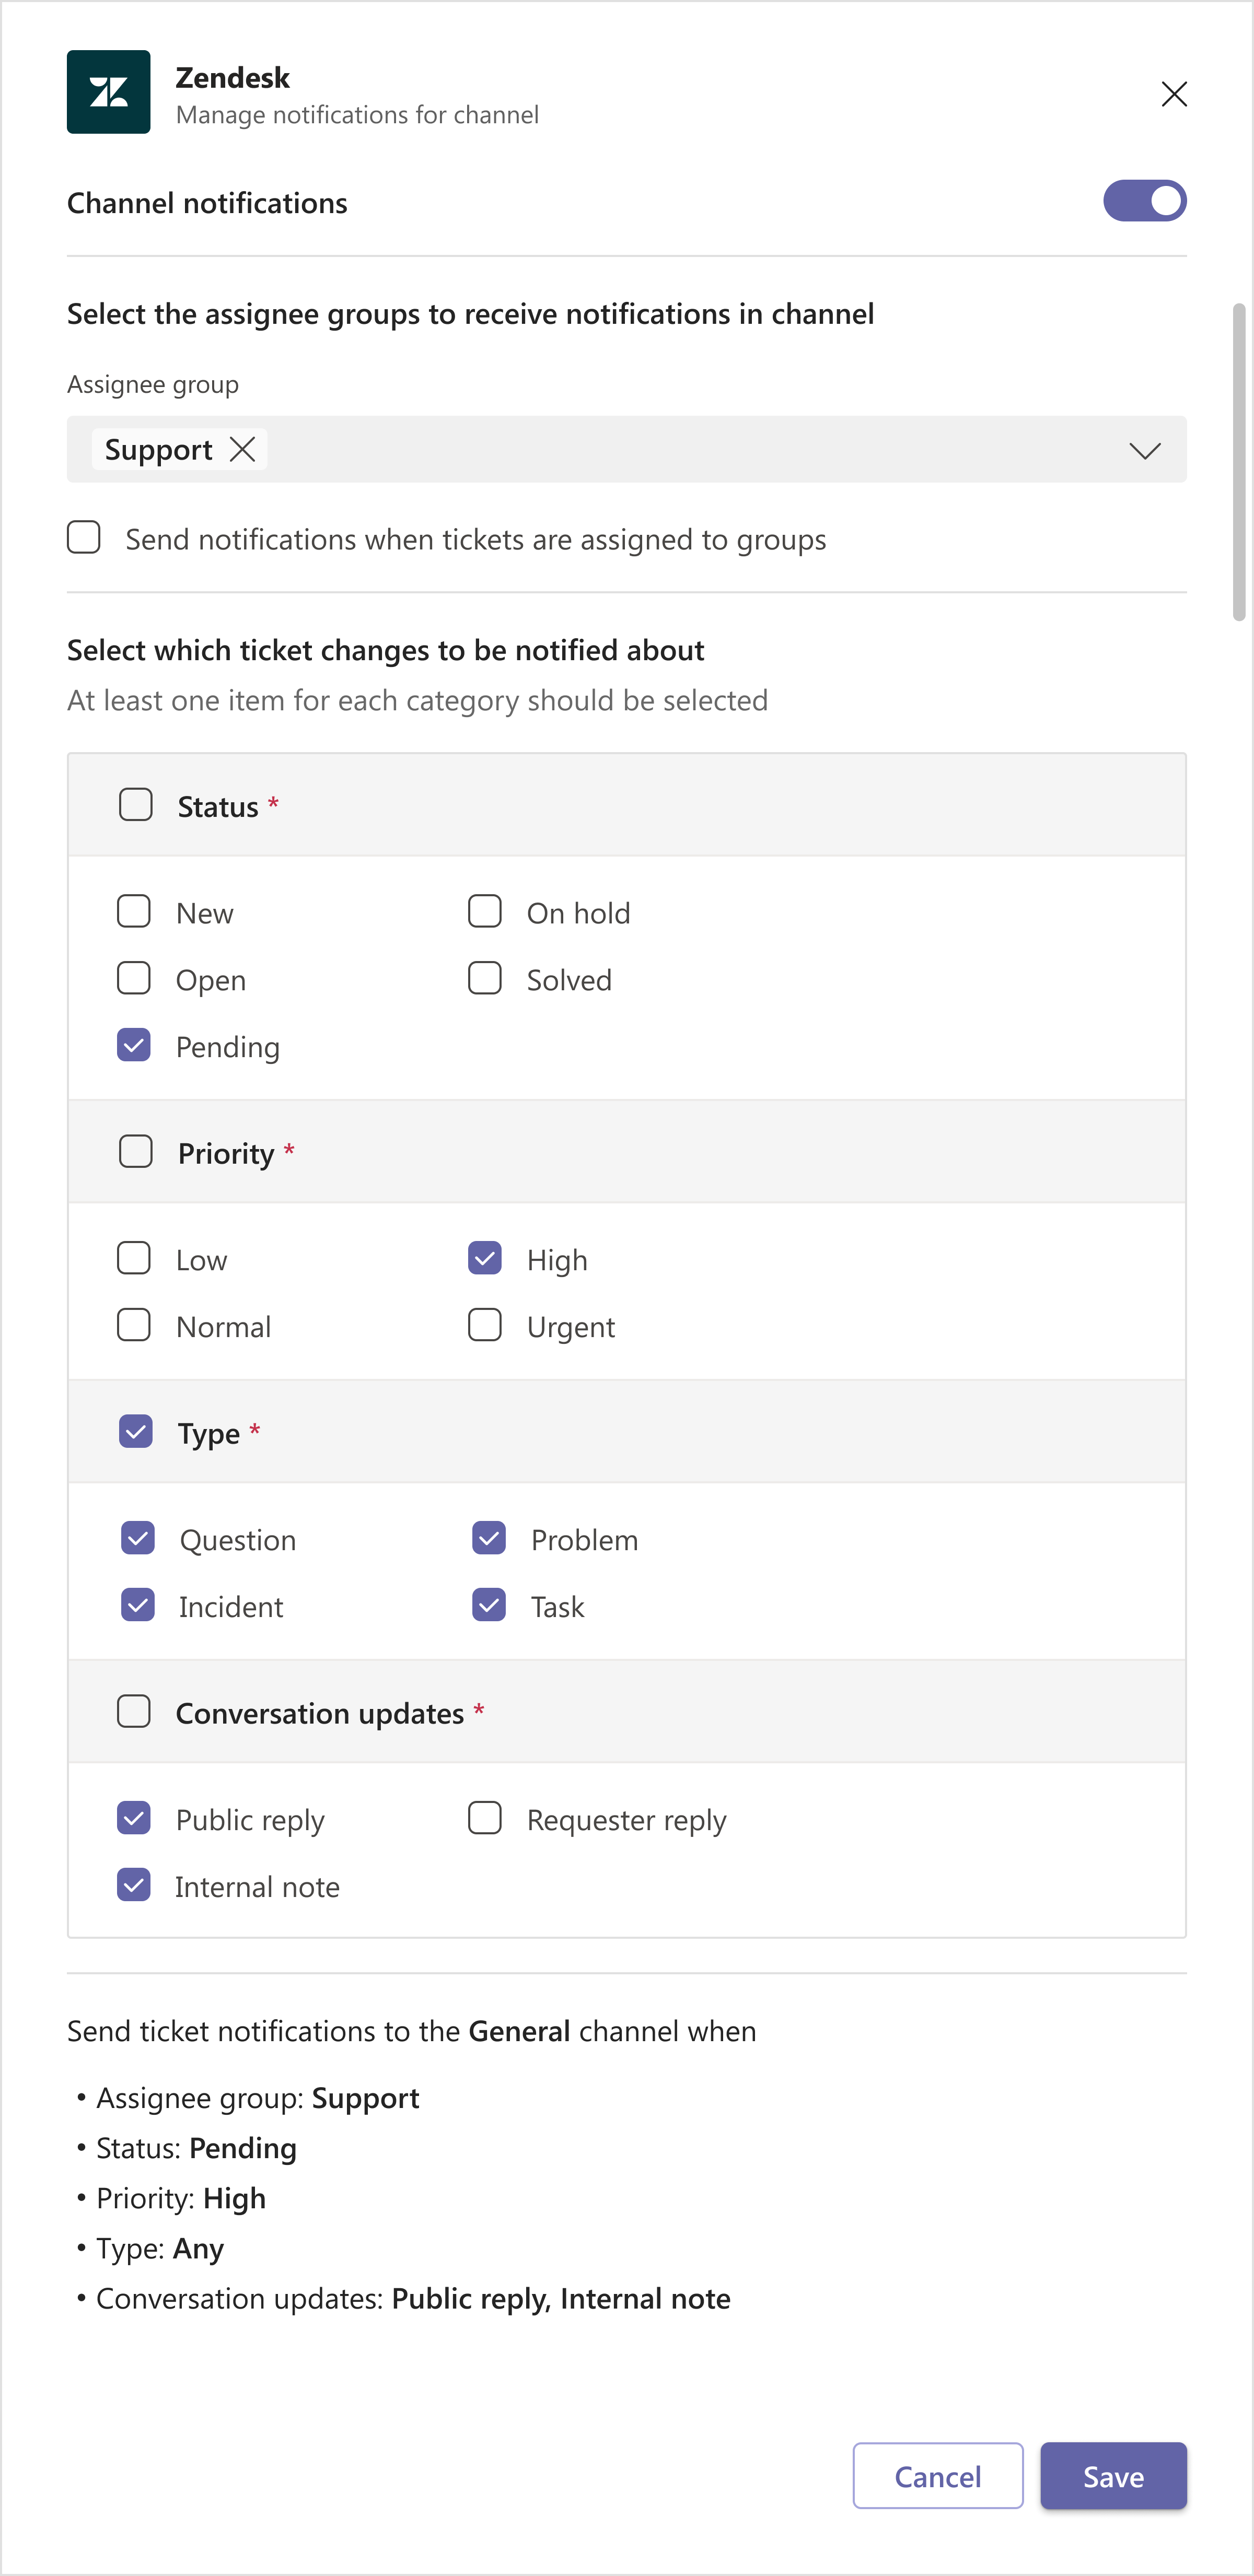Check the On hold status option
Viewport: 1254px width, 2576px height.
tap(485, 911)
